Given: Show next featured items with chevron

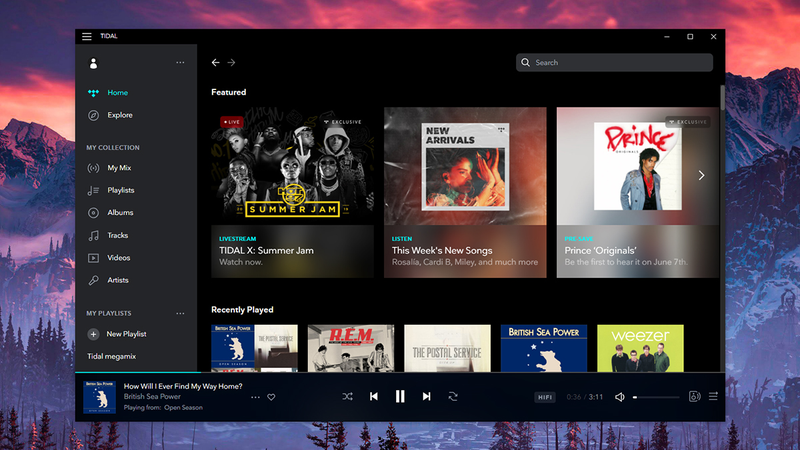Looking at the screenshot, I should point(702,176).
